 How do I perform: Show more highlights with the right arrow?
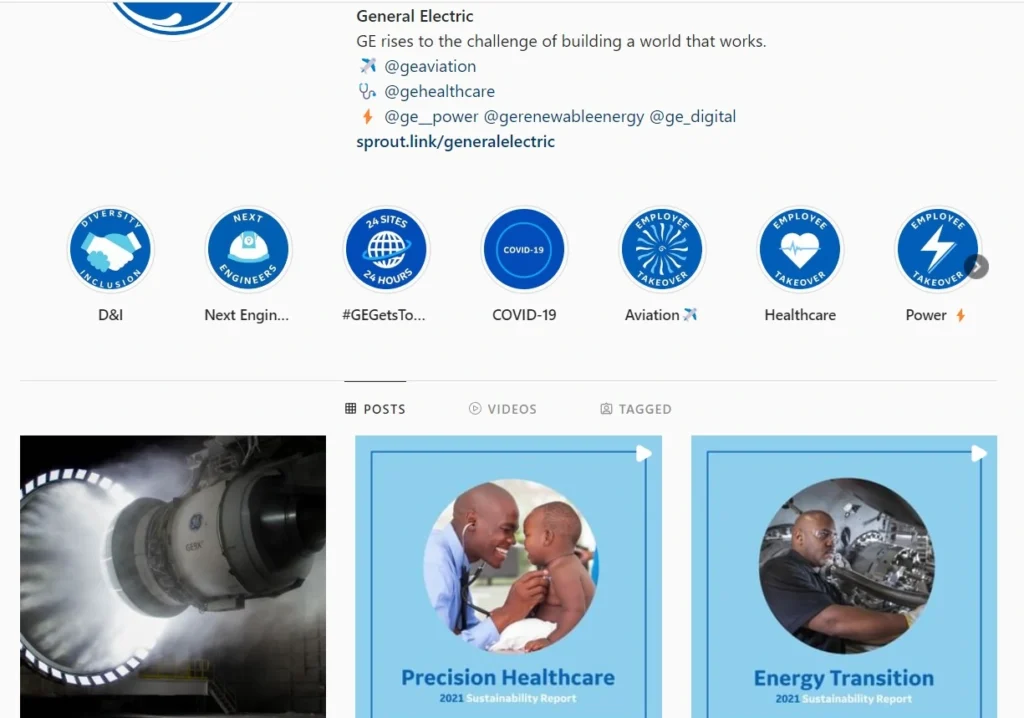977,267
